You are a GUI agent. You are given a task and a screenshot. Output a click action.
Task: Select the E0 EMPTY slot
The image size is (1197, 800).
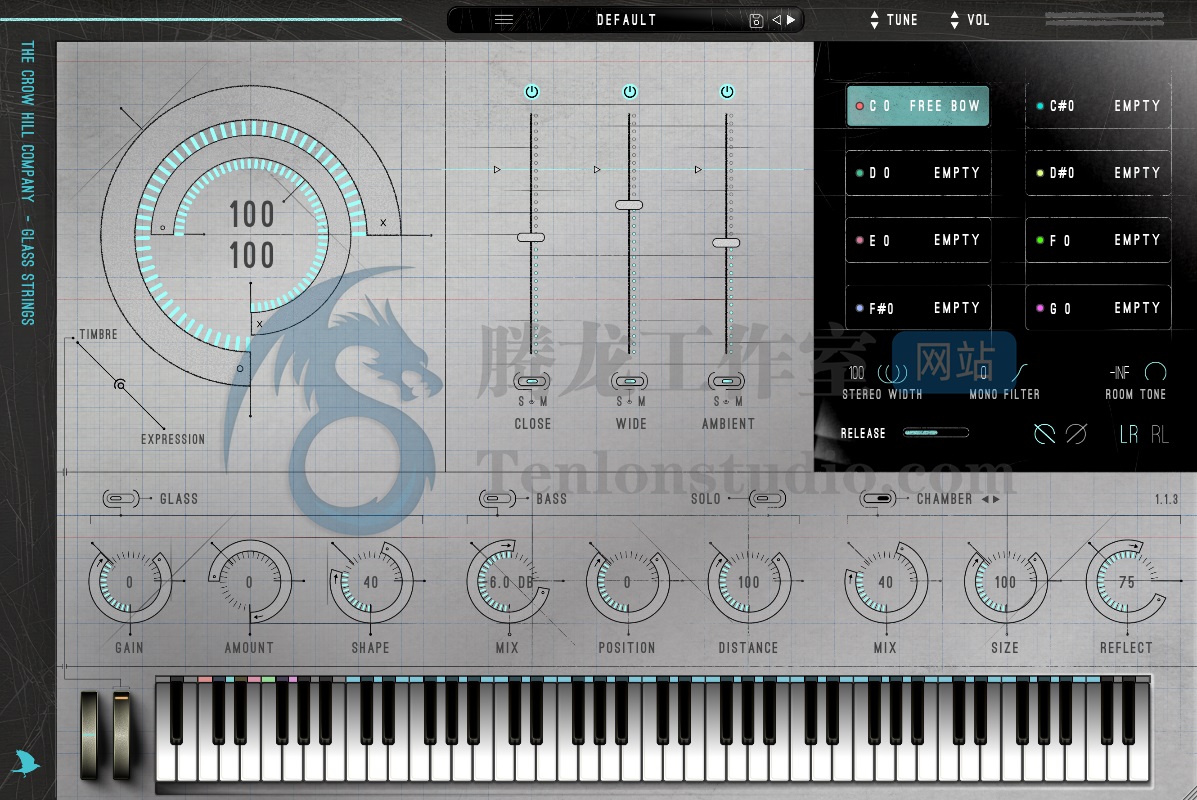tap(918, 240)
